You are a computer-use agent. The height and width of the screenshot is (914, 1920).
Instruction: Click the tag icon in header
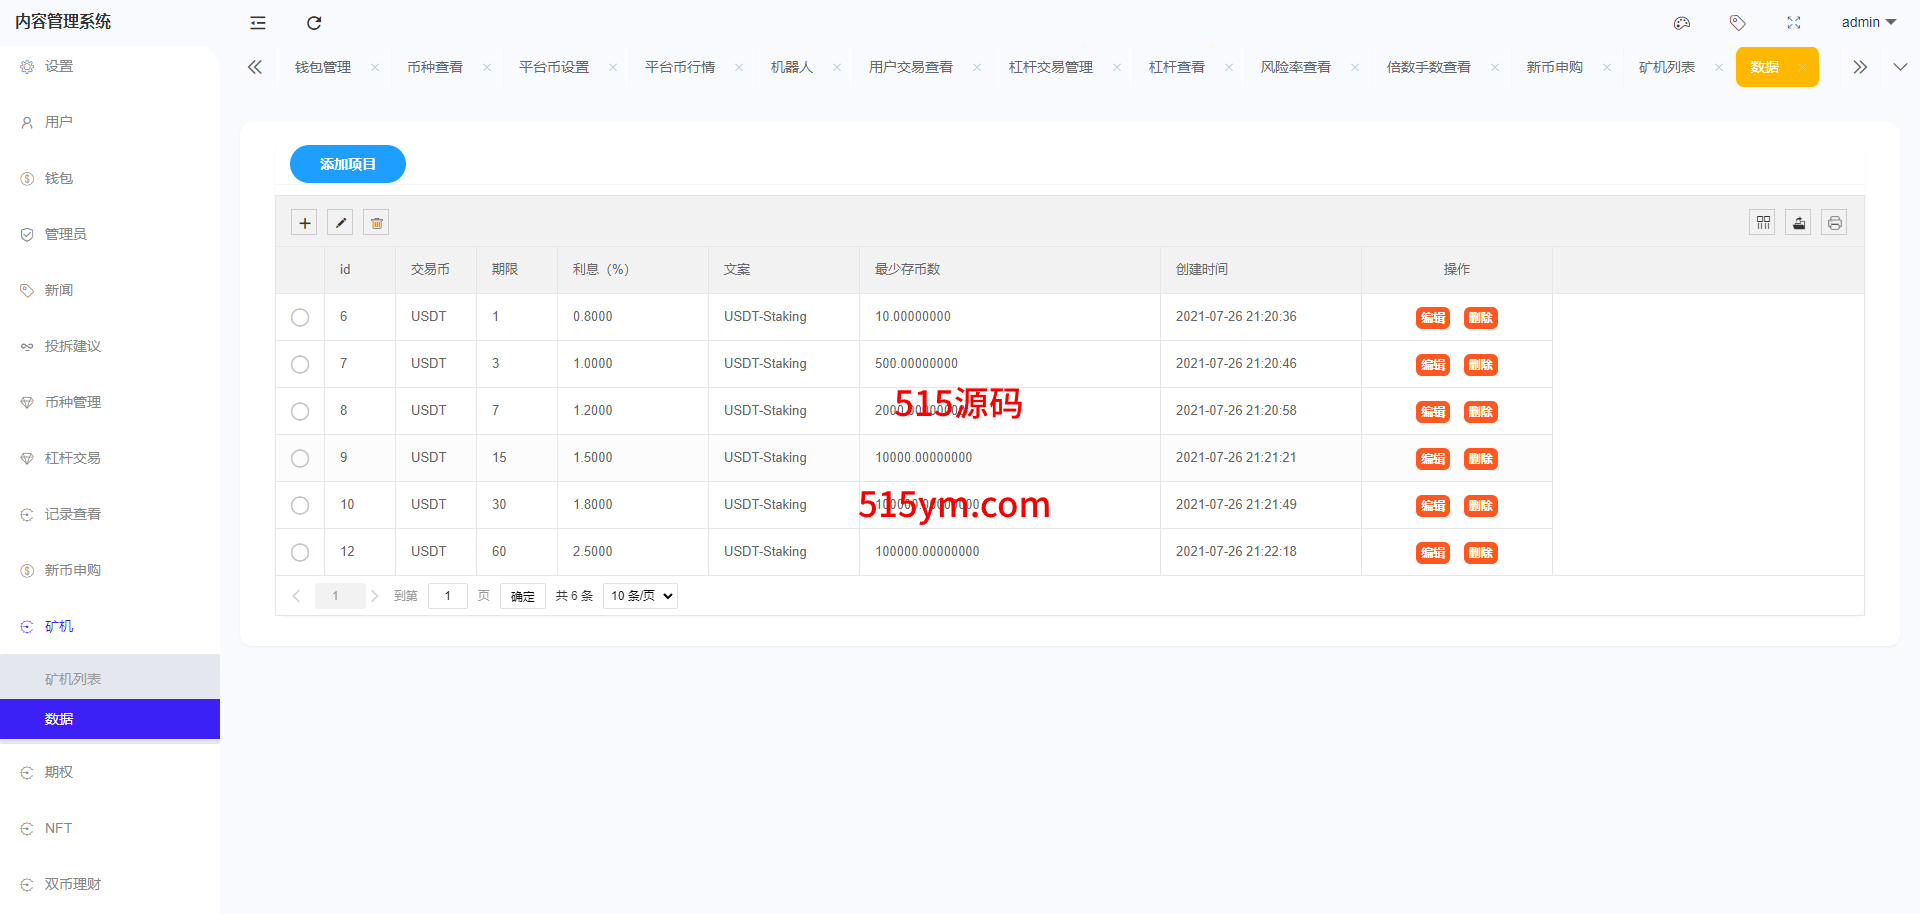point(1738,23)
